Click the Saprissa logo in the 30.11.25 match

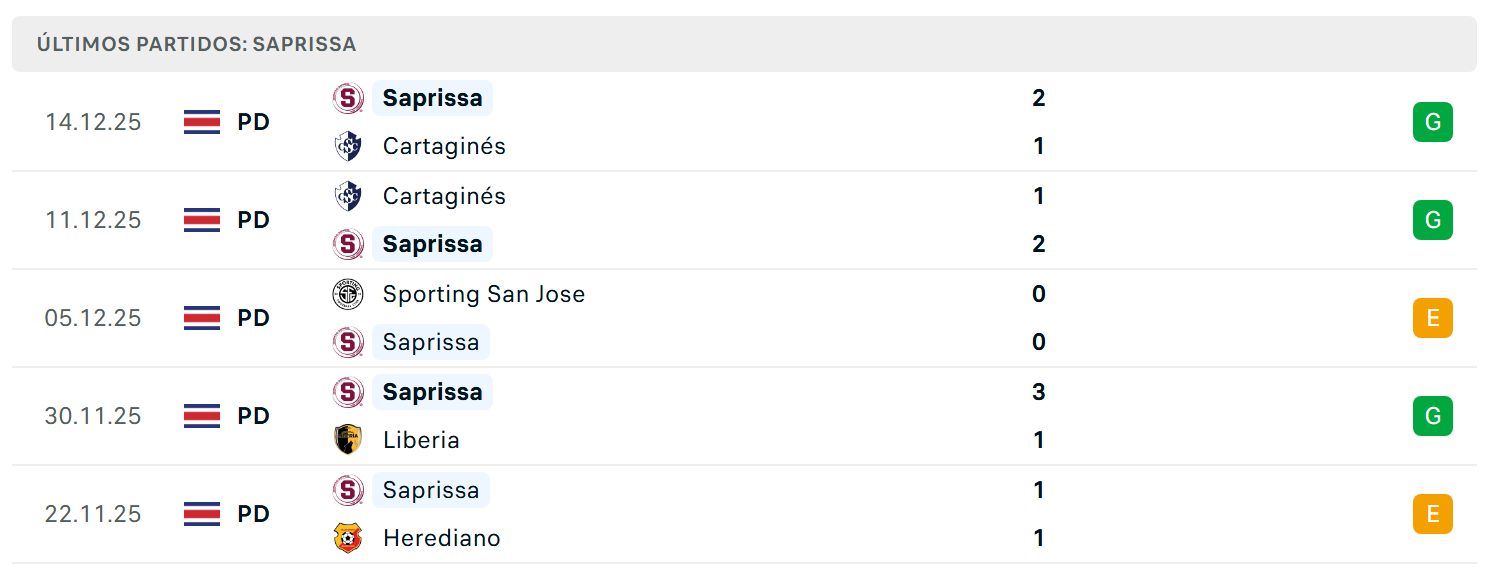coord(348,392)
